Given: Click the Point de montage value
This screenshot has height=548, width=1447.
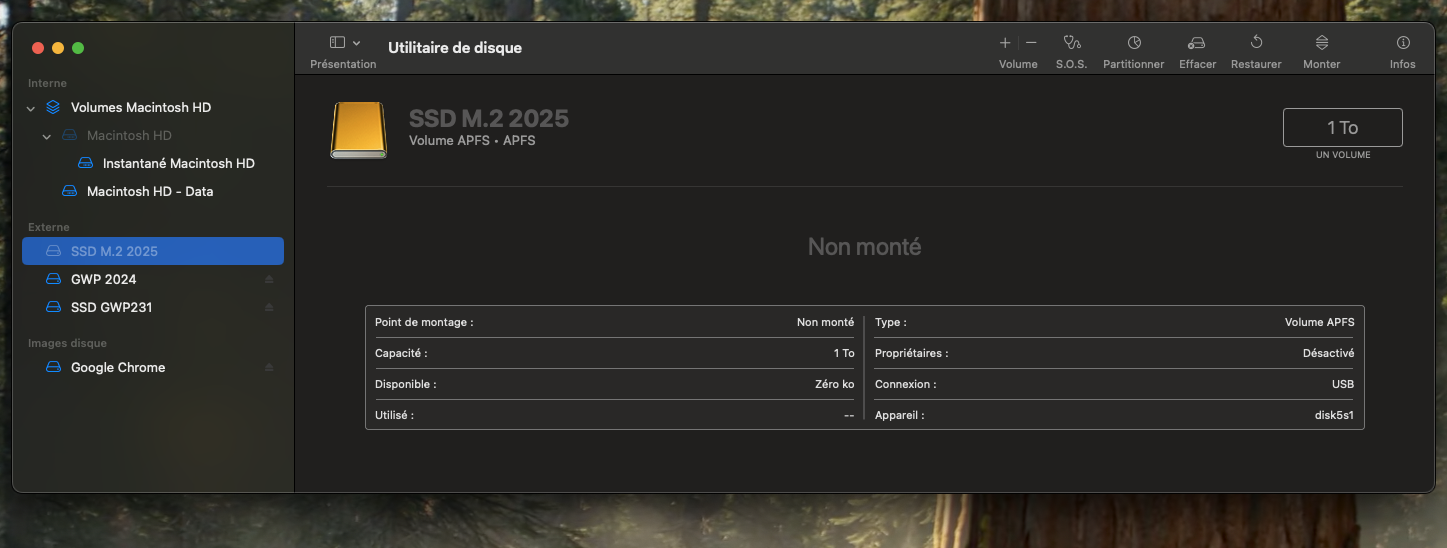Looking at the screenshot, I should 825,322.
